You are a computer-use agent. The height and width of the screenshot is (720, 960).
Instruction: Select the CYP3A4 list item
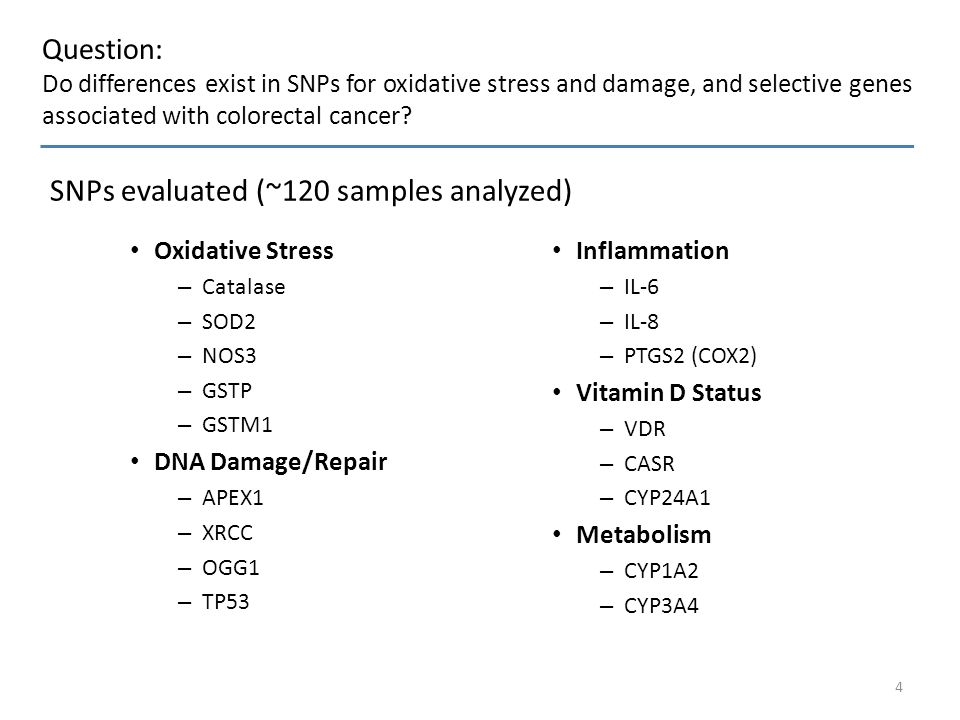coord(661,606)
